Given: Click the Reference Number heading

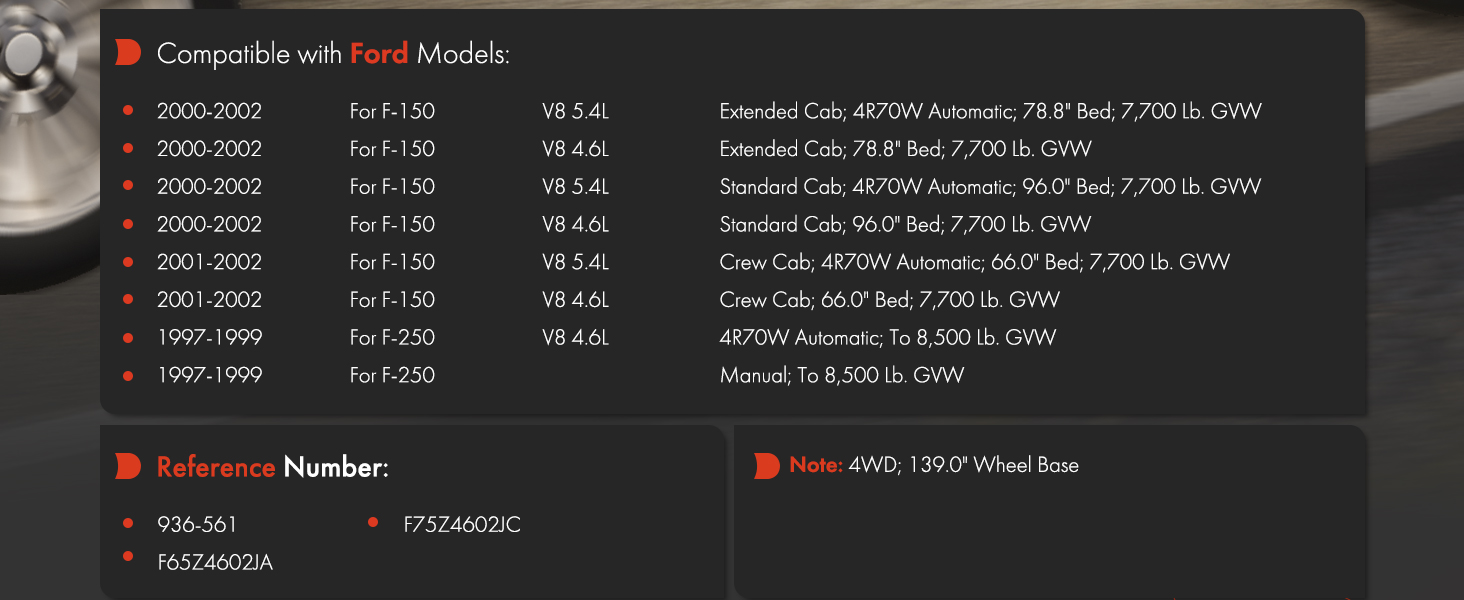Looking at the screenshot, I should [x=272, y=467].
